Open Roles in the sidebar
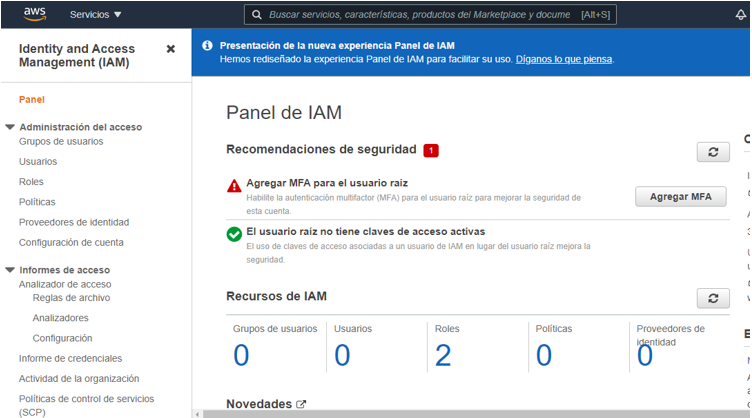The width and height of the screenshot is (752, 418). 31,182
